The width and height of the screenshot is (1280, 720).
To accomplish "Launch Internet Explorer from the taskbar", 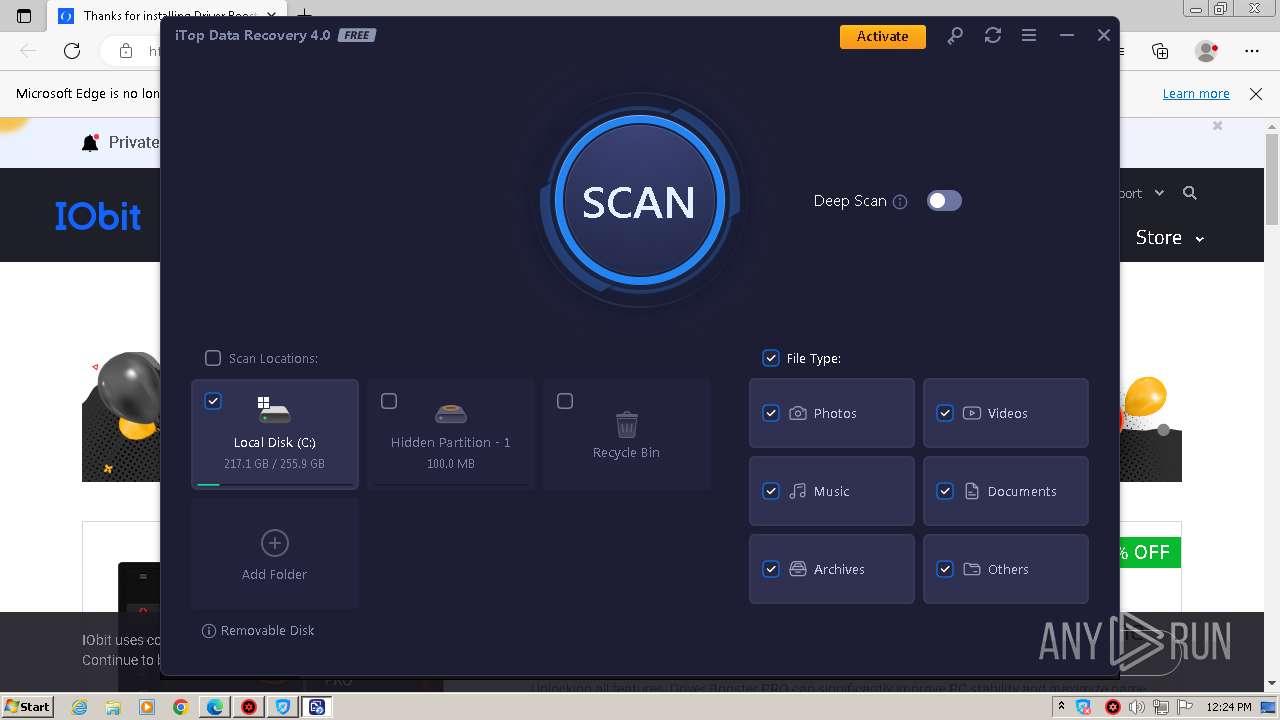I will coord(80,707).
